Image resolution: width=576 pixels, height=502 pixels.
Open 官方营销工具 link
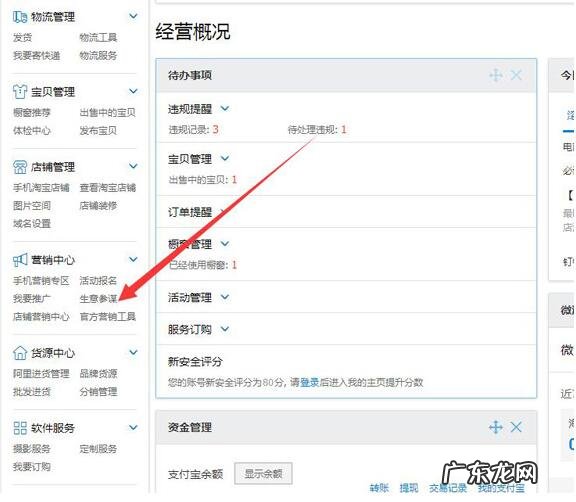[108, 317]
